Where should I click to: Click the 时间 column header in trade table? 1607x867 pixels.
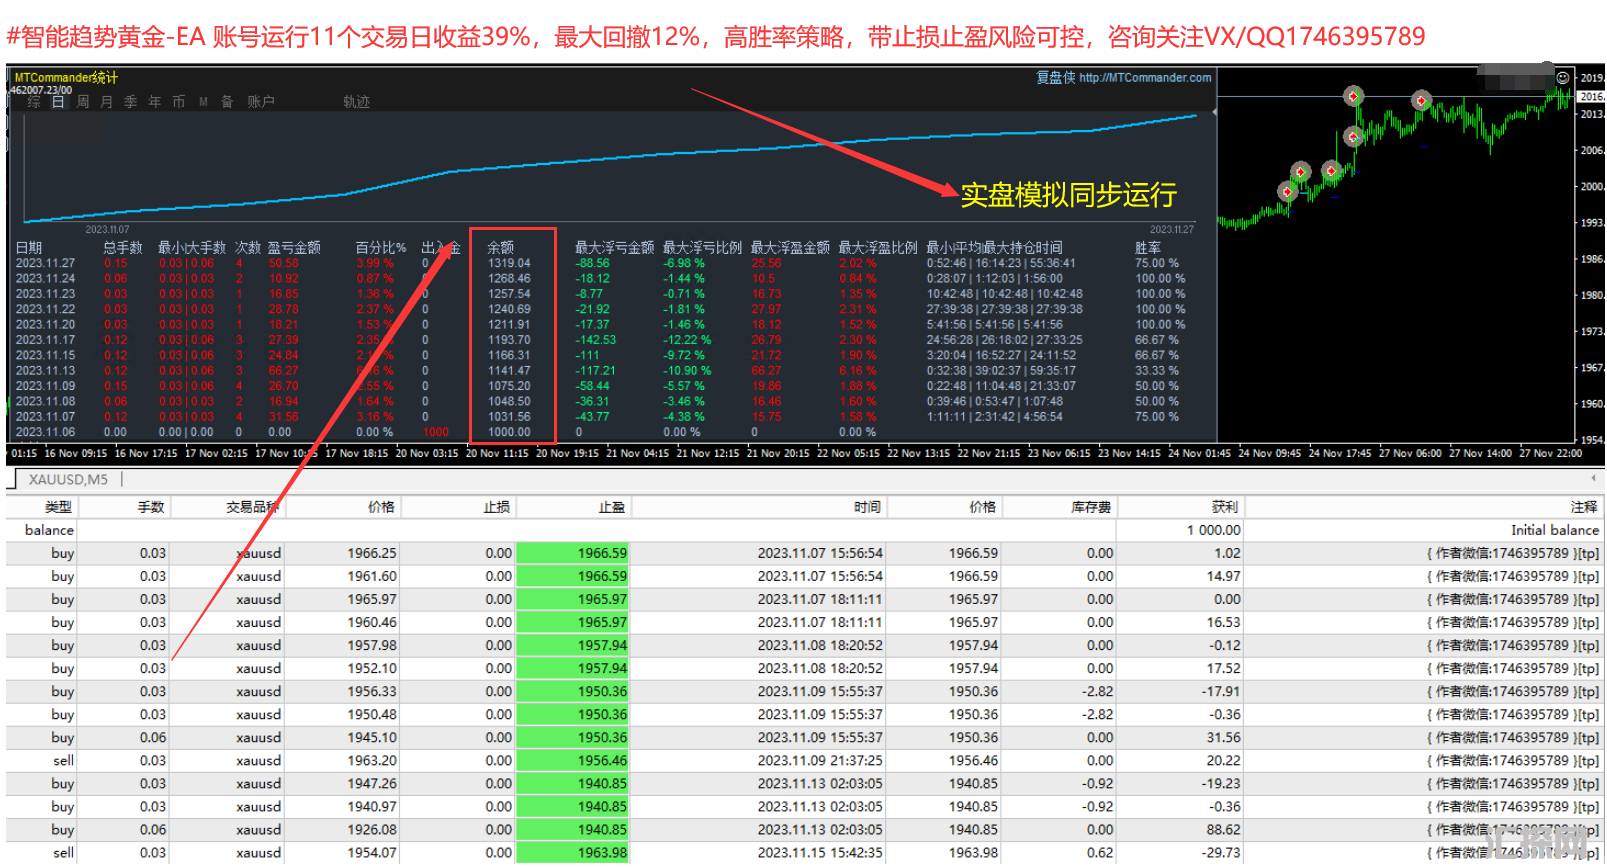(x=867, y=507)
